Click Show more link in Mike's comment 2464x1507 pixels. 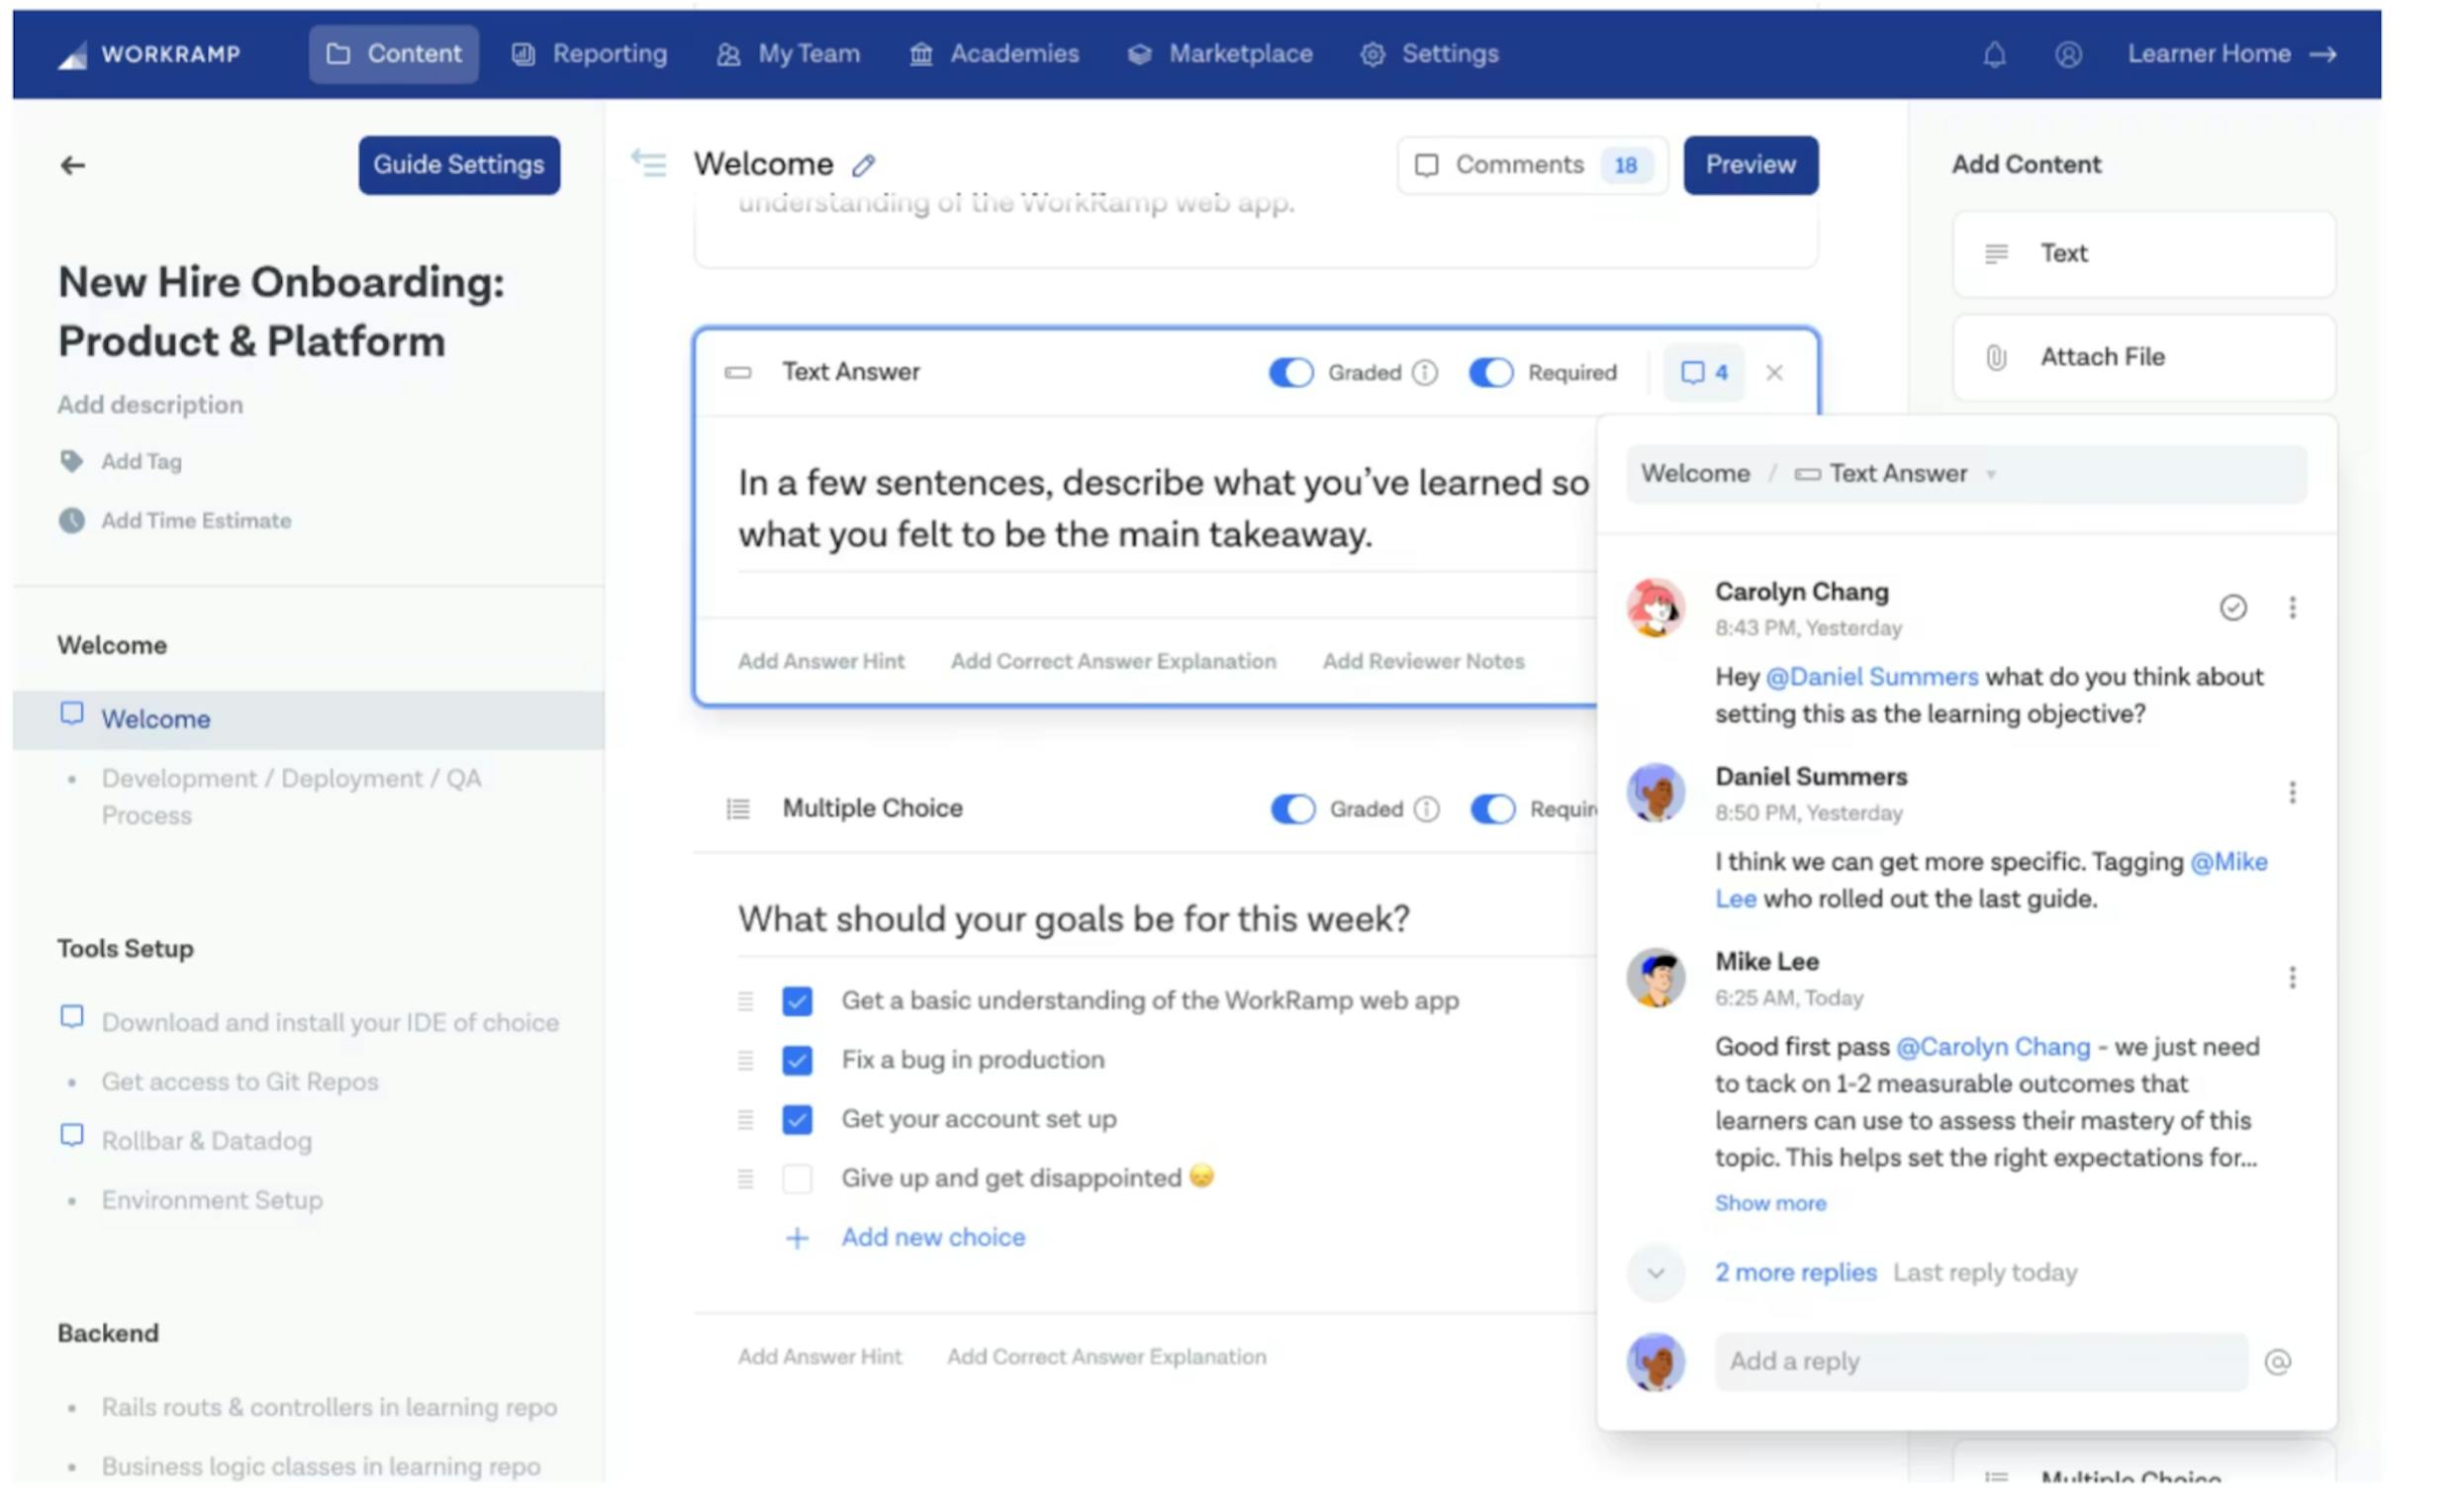click(1770, 1204)
